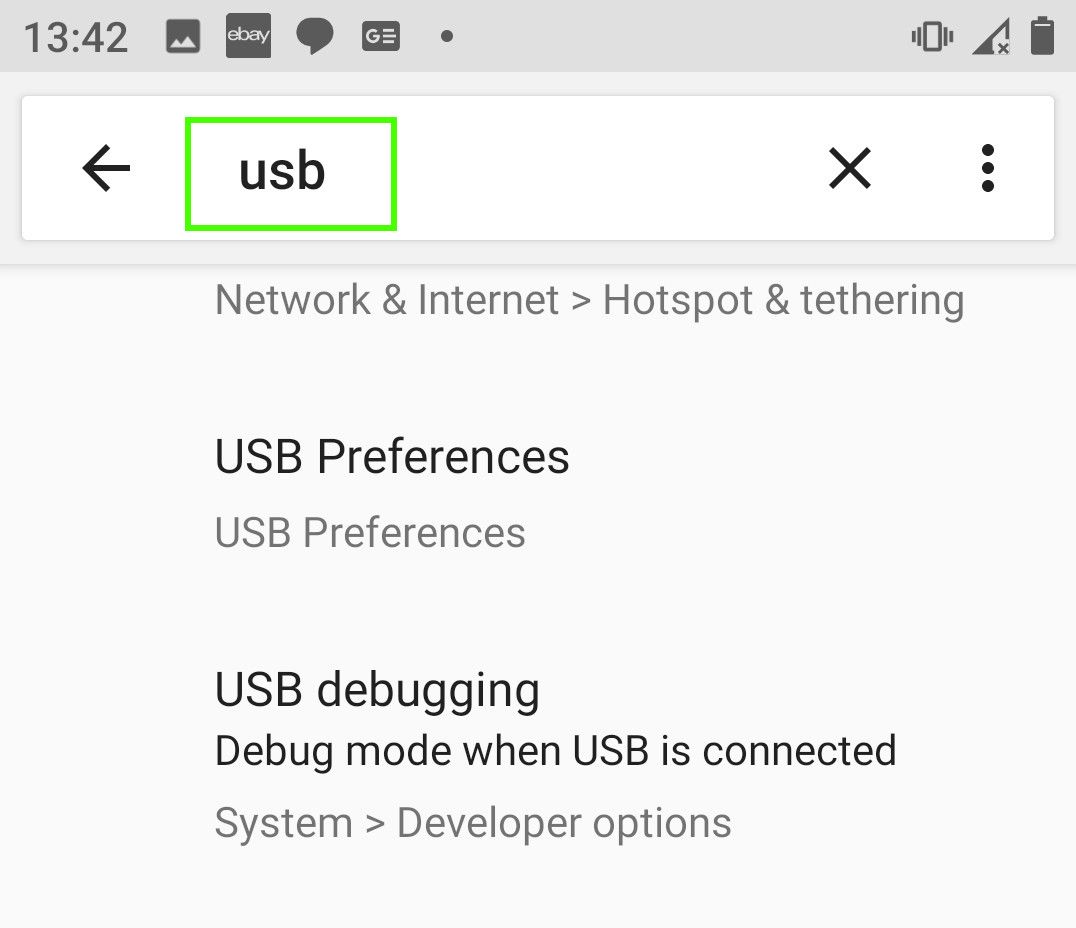Tap the USB Preferences subtitle text
Screen dimensions: 1076x928
(x=369, y=532)
